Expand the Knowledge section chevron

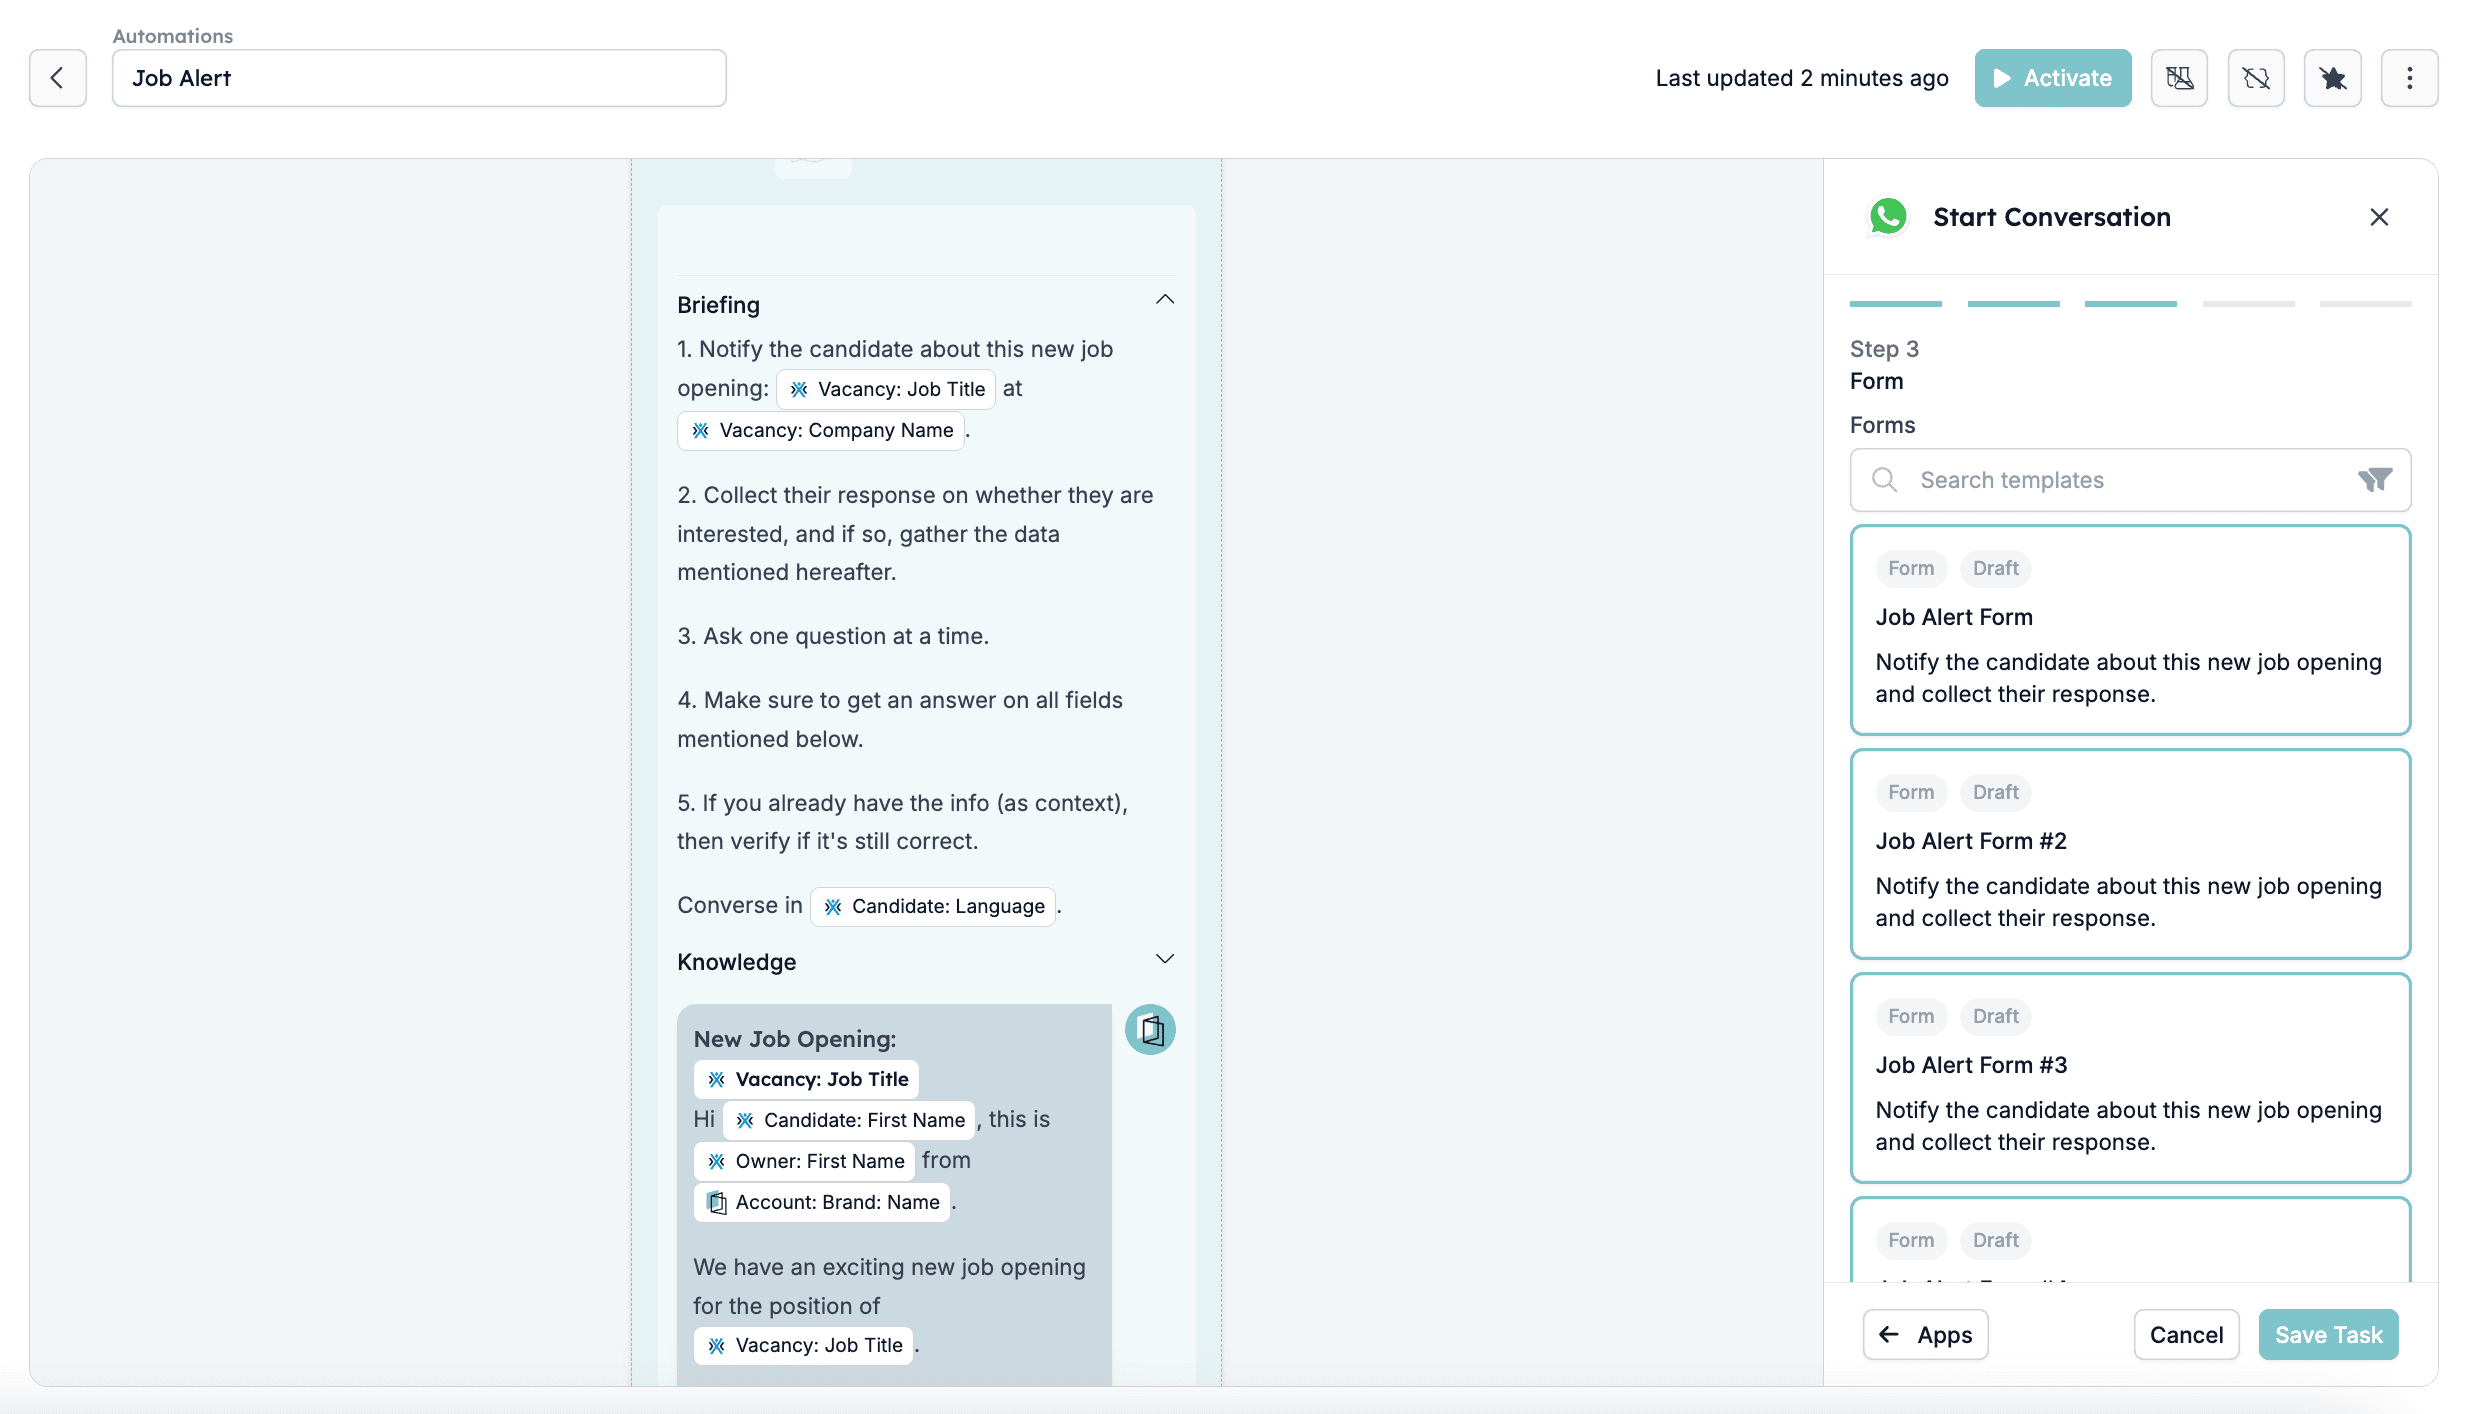tap(1165, 959)
